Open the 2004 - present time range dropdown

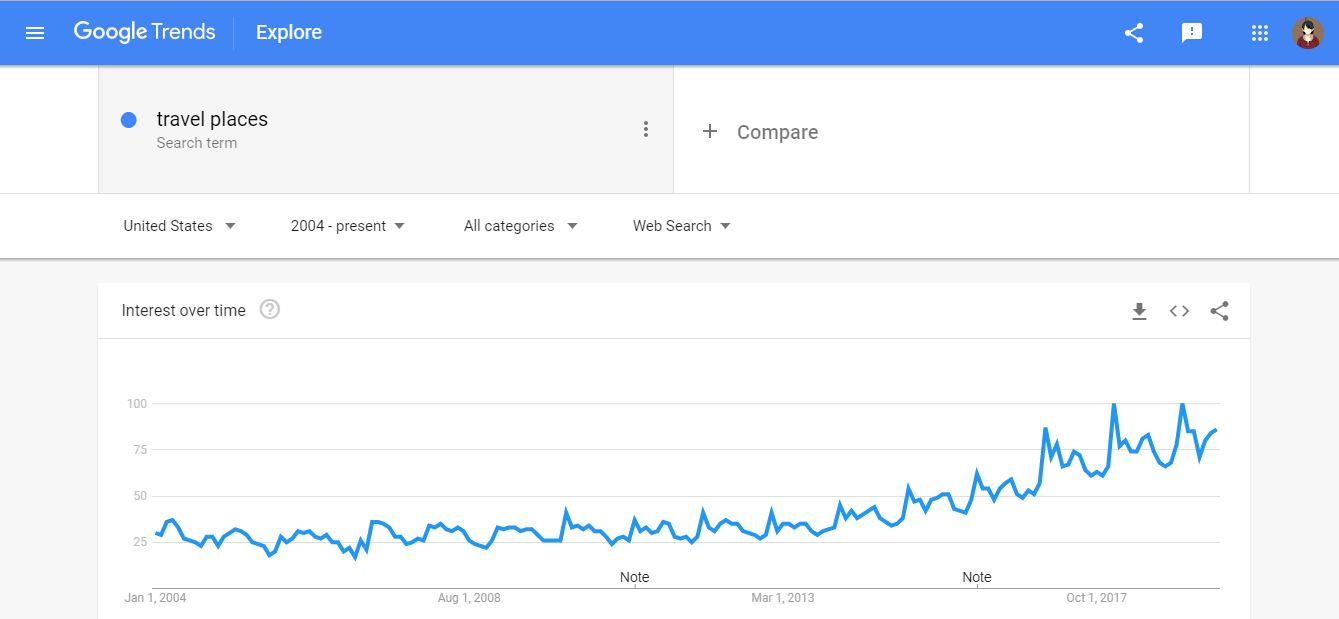(x=348, y=226)
